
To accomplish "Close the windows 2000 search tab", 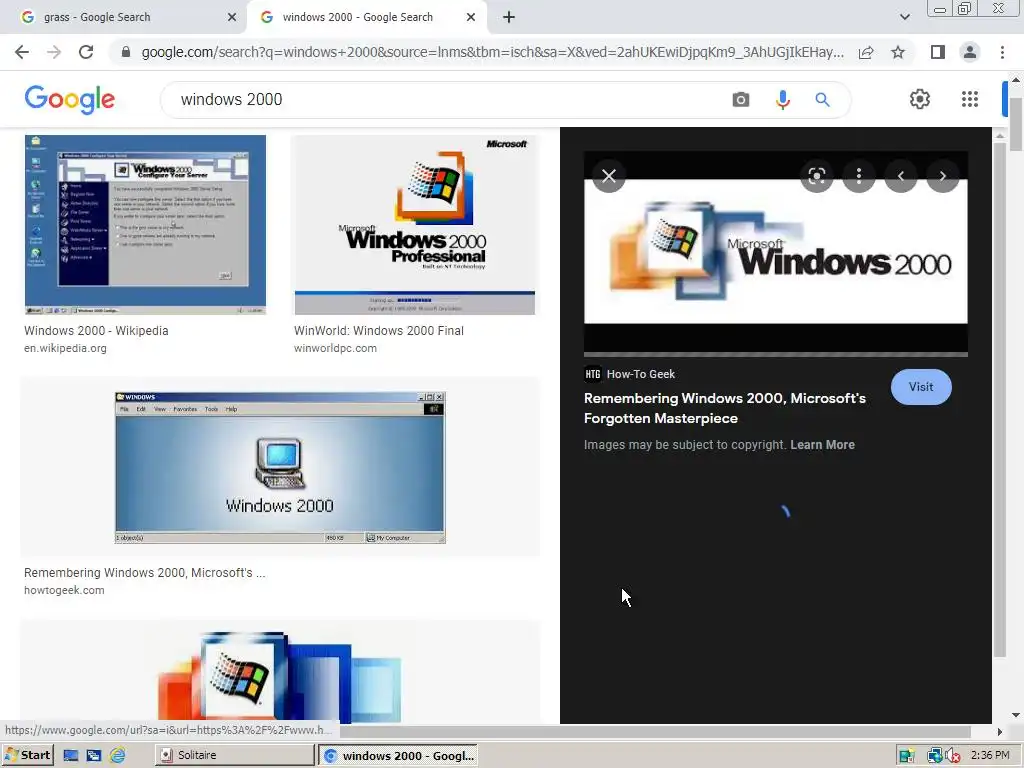I will click(x=471, y=18).
